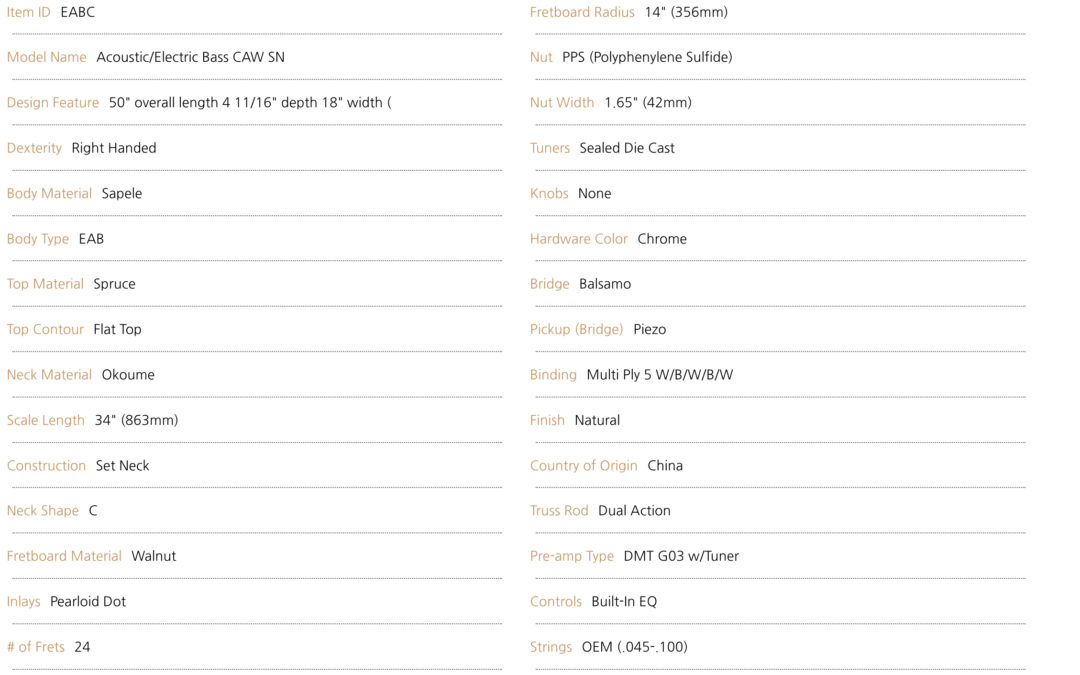This screenshot has height=675, width=1080.
Task: Select the Nut PPS value text
Action: tap(647, 57)
